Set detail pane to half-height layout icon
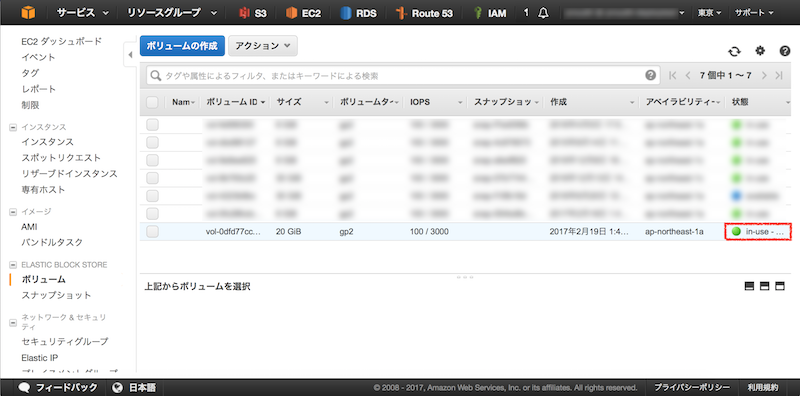 764,286
